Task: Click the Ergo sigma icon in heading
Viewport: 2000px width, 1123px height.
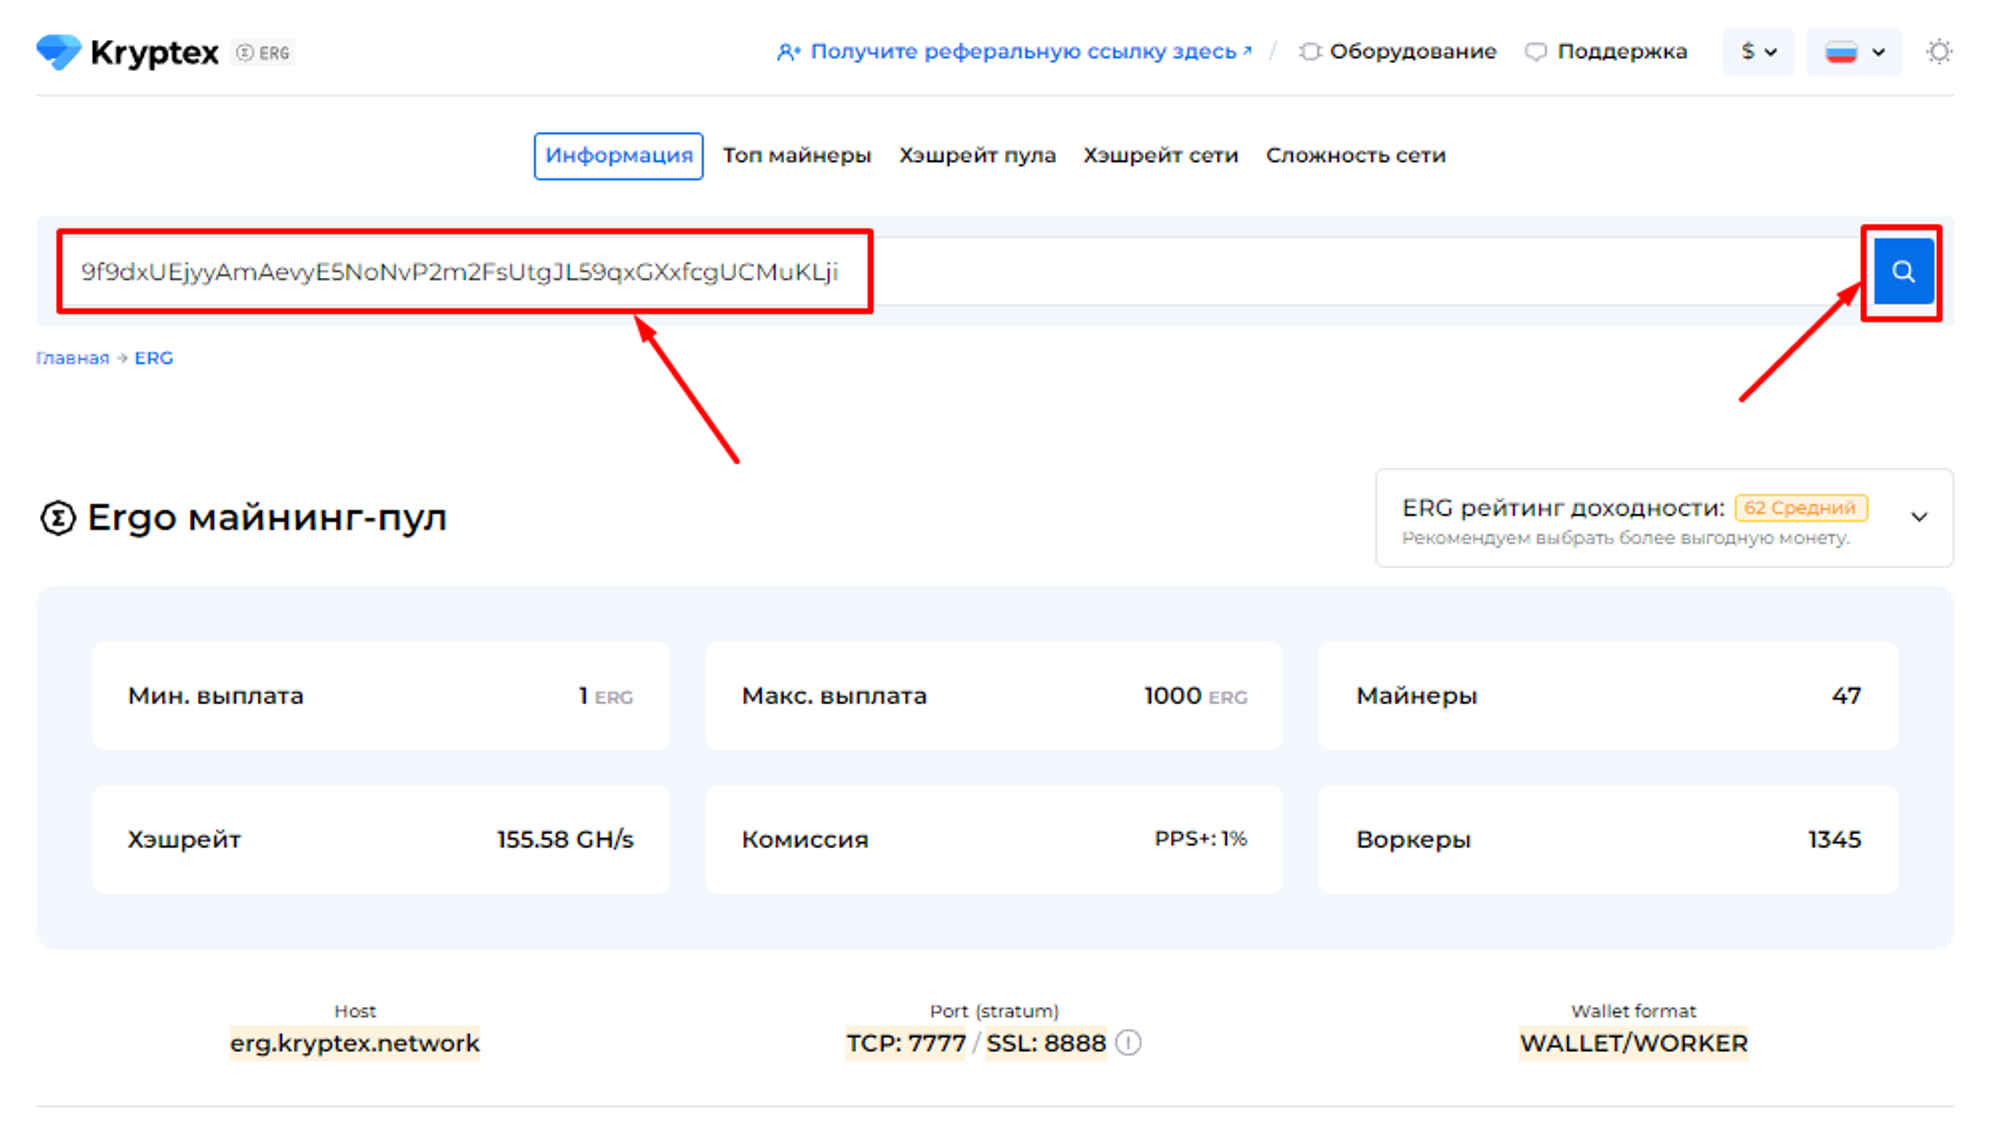Action: click(58, 518)
